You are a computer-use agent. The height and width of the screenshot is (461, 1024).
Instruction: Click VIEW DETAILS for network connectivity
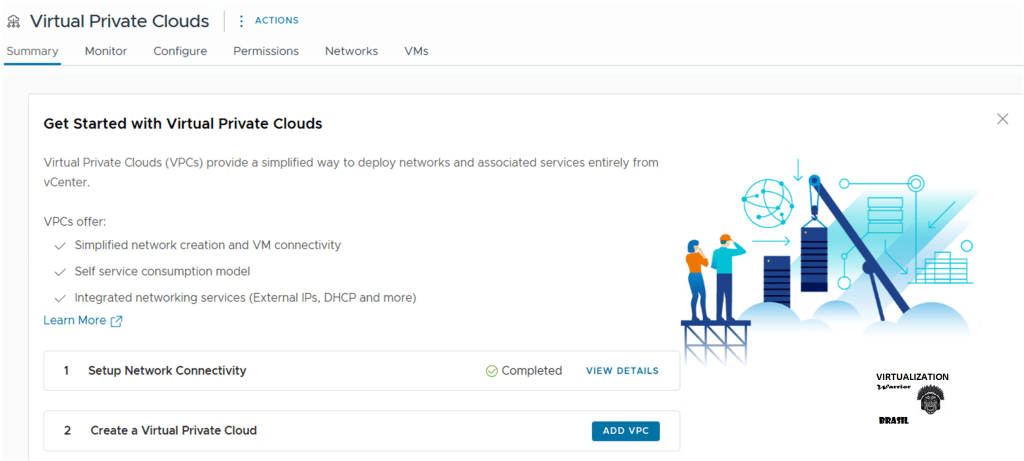pos(622,371)
